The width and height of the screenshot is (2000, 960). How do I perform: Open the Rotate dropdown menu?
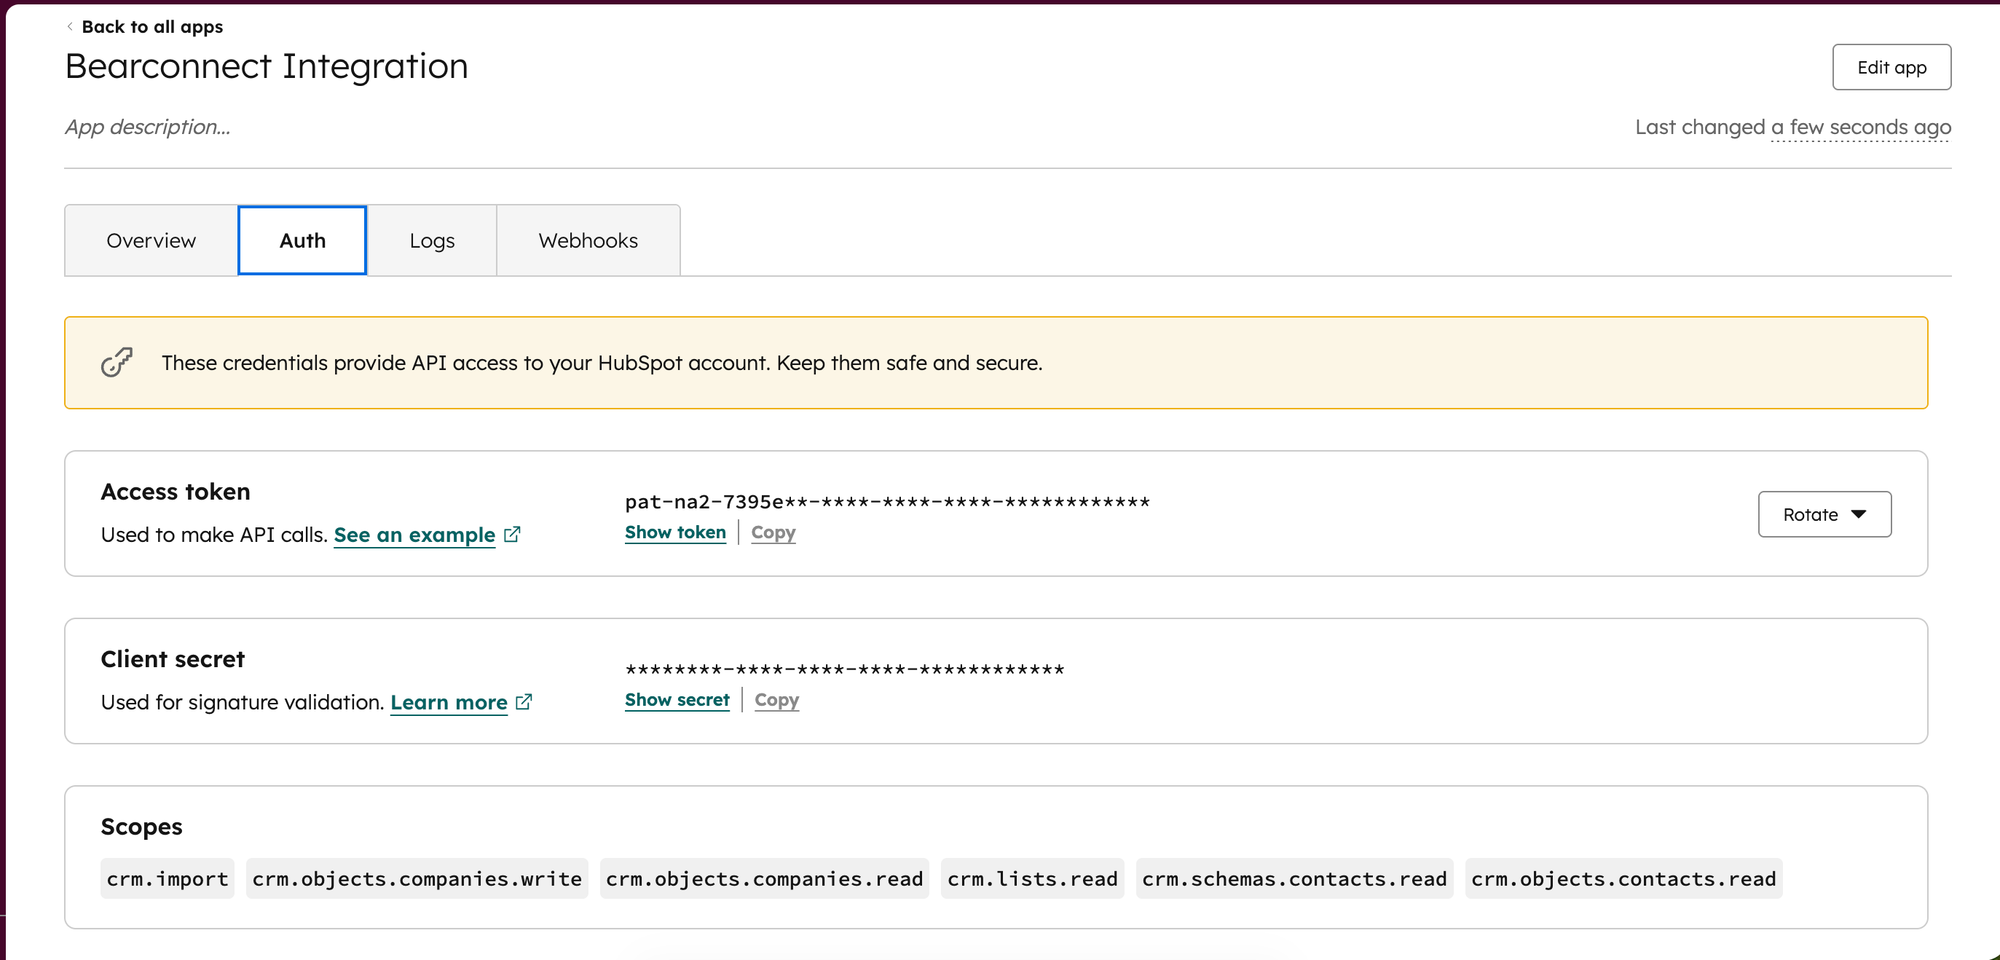click(1824, 514)
